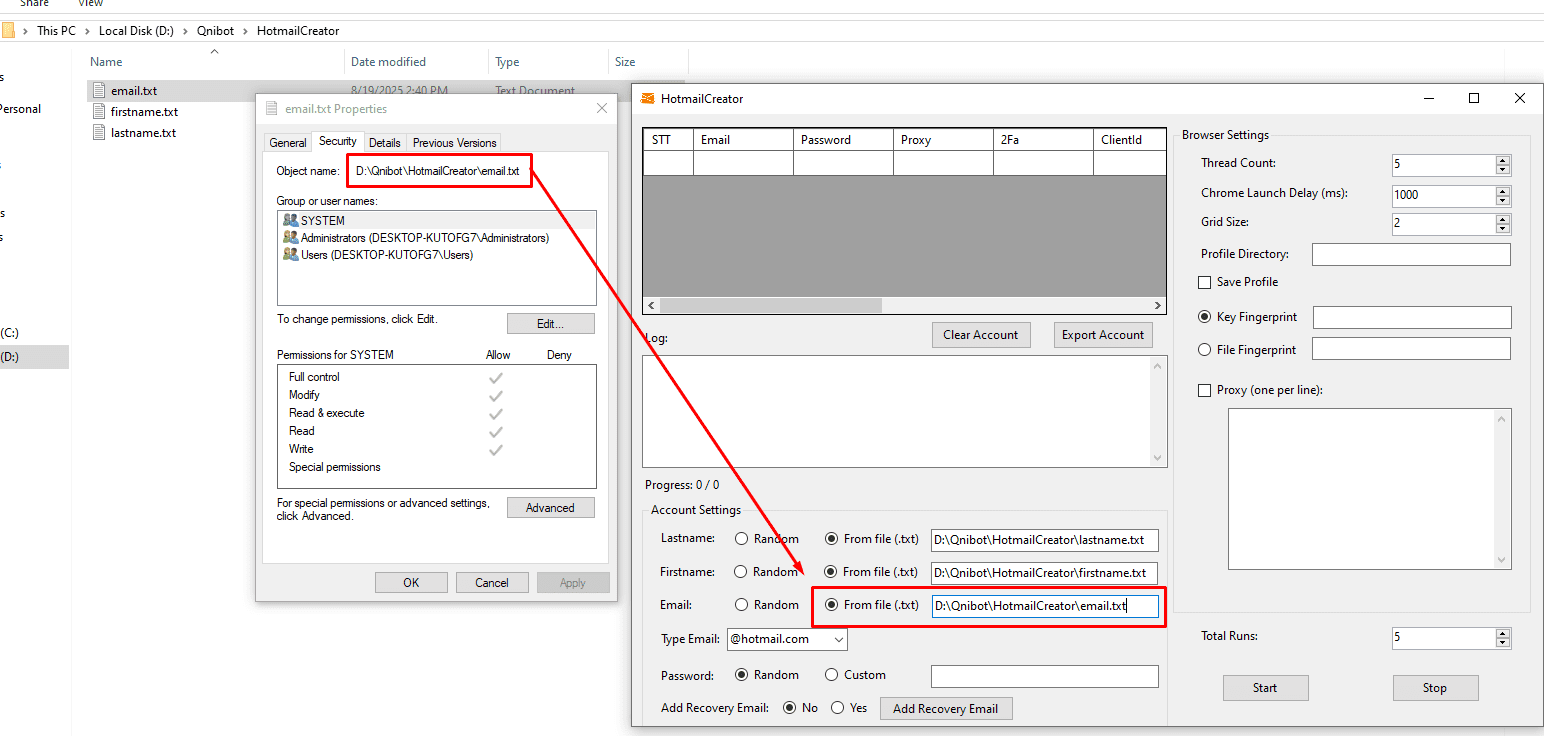Click the firstname.txt file icon in Explorer
This screenshot has height=736, width=1544.
click(x=98, y=112)
